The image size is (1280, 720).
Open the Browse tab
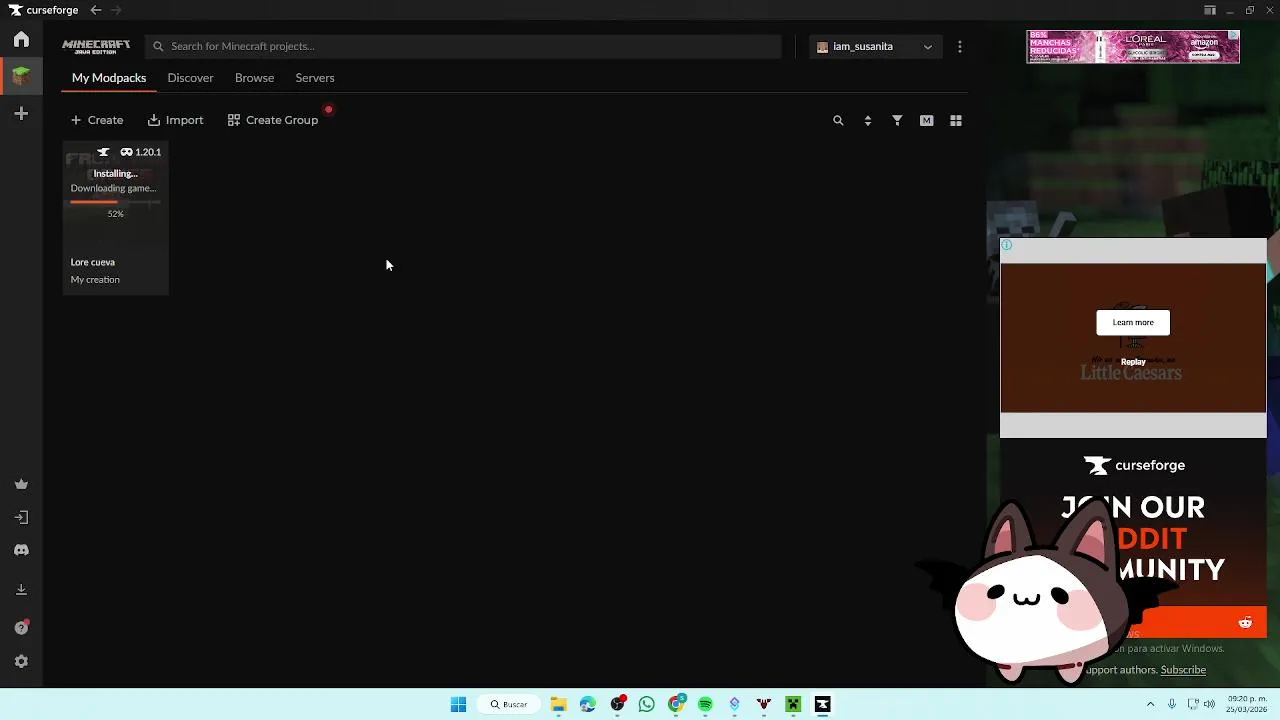tap(254, 78)
